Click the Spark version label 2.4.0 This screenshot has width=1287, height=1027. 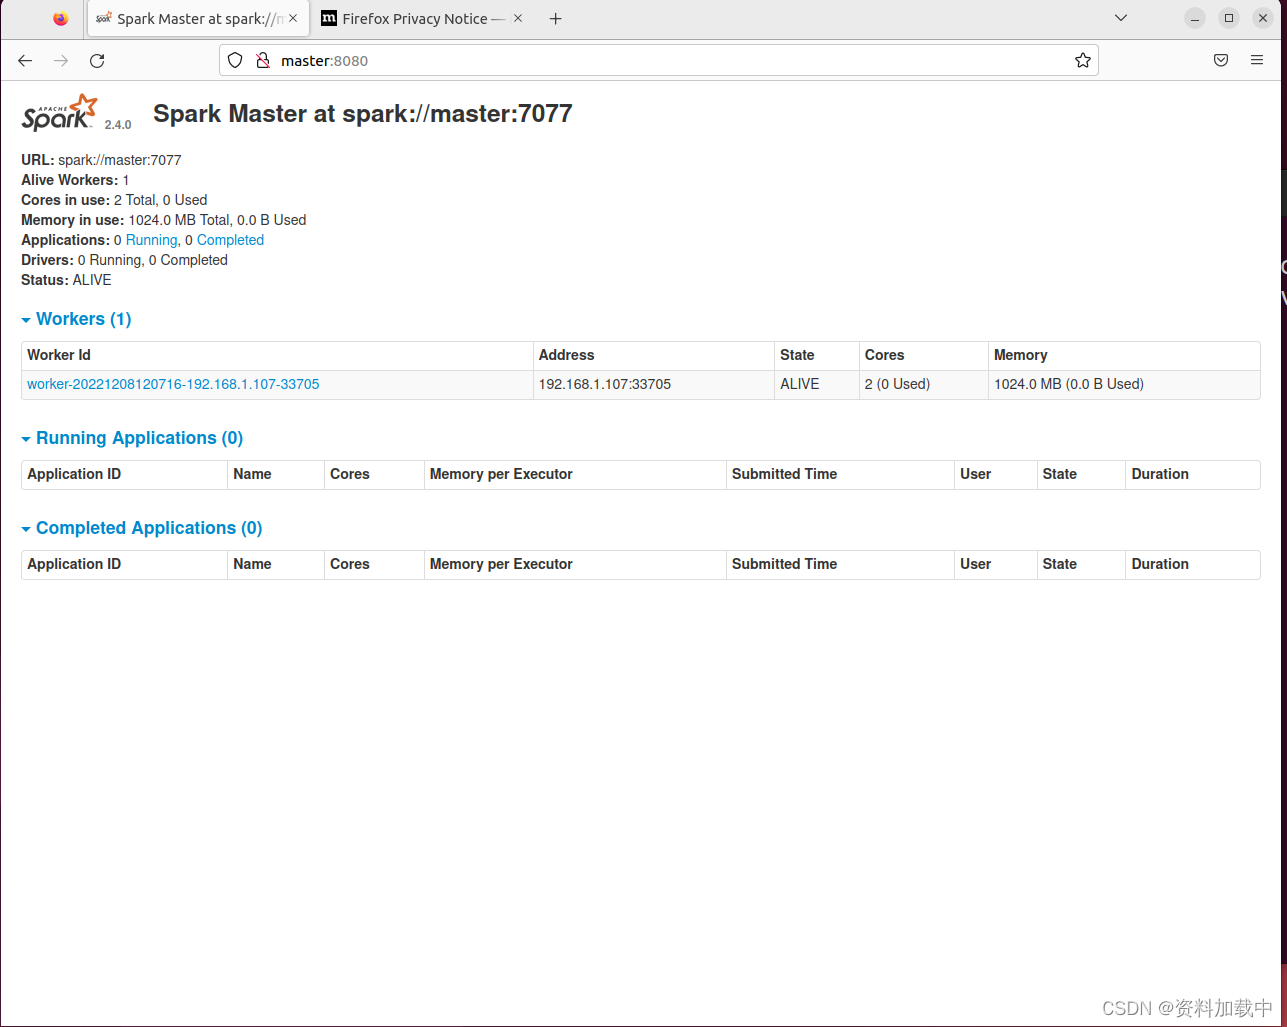coord(118,125)
